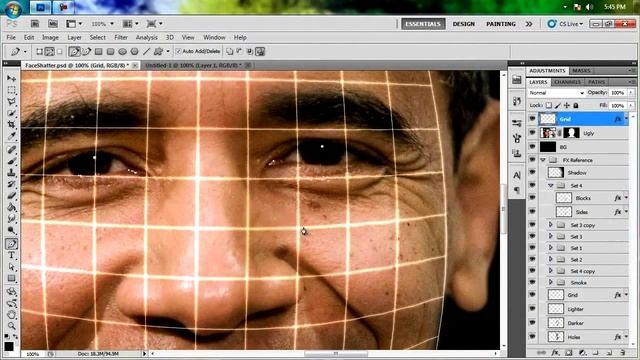
Task: Choose Freeform Pen in the options bar
Action: tap(86, 51)
